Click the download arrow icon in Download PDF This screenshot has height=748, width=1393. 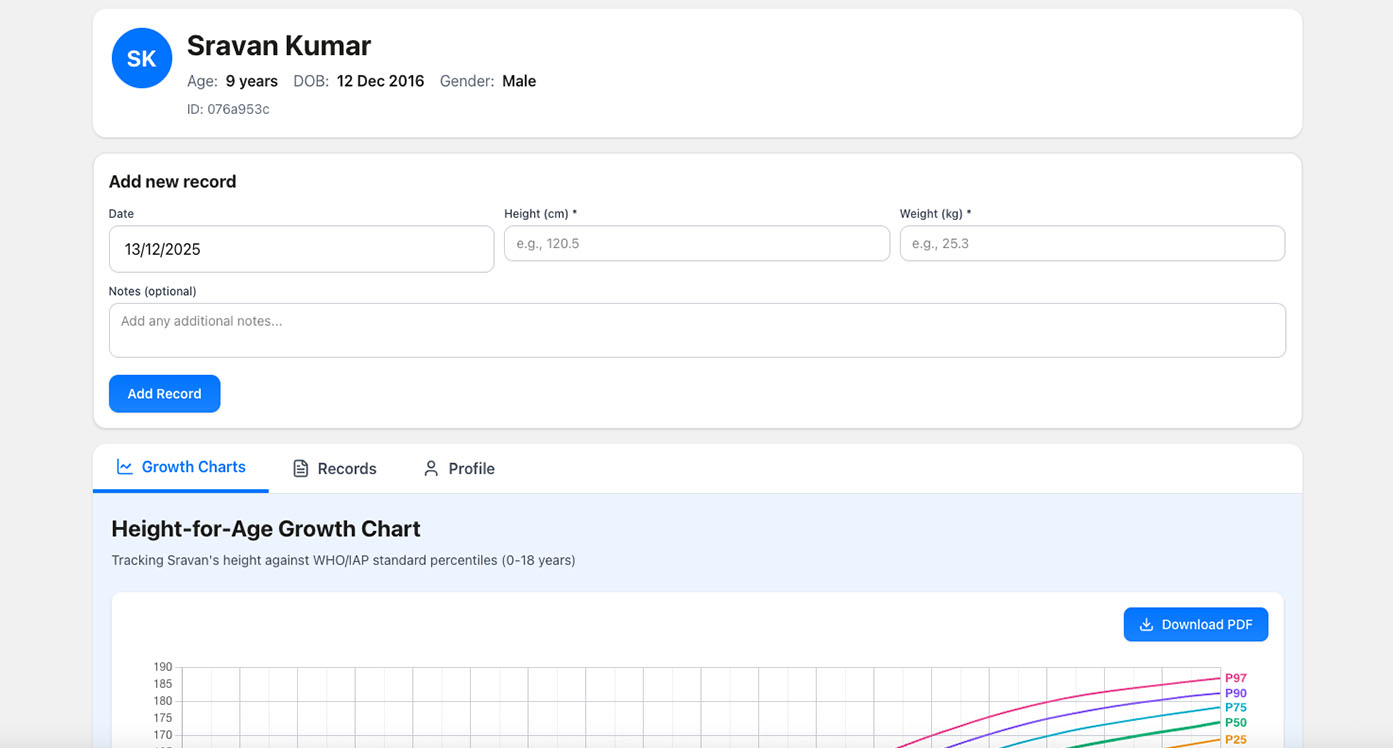[1146, 625]
